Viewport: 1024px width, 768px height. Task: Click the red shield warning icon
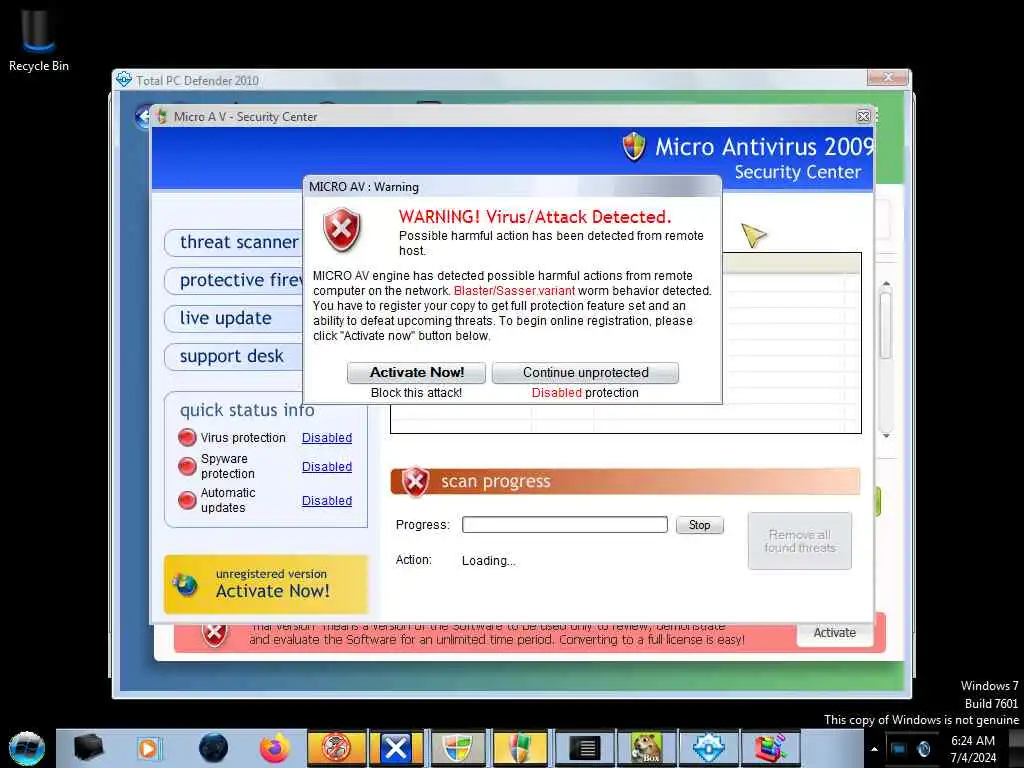[342, 229]
